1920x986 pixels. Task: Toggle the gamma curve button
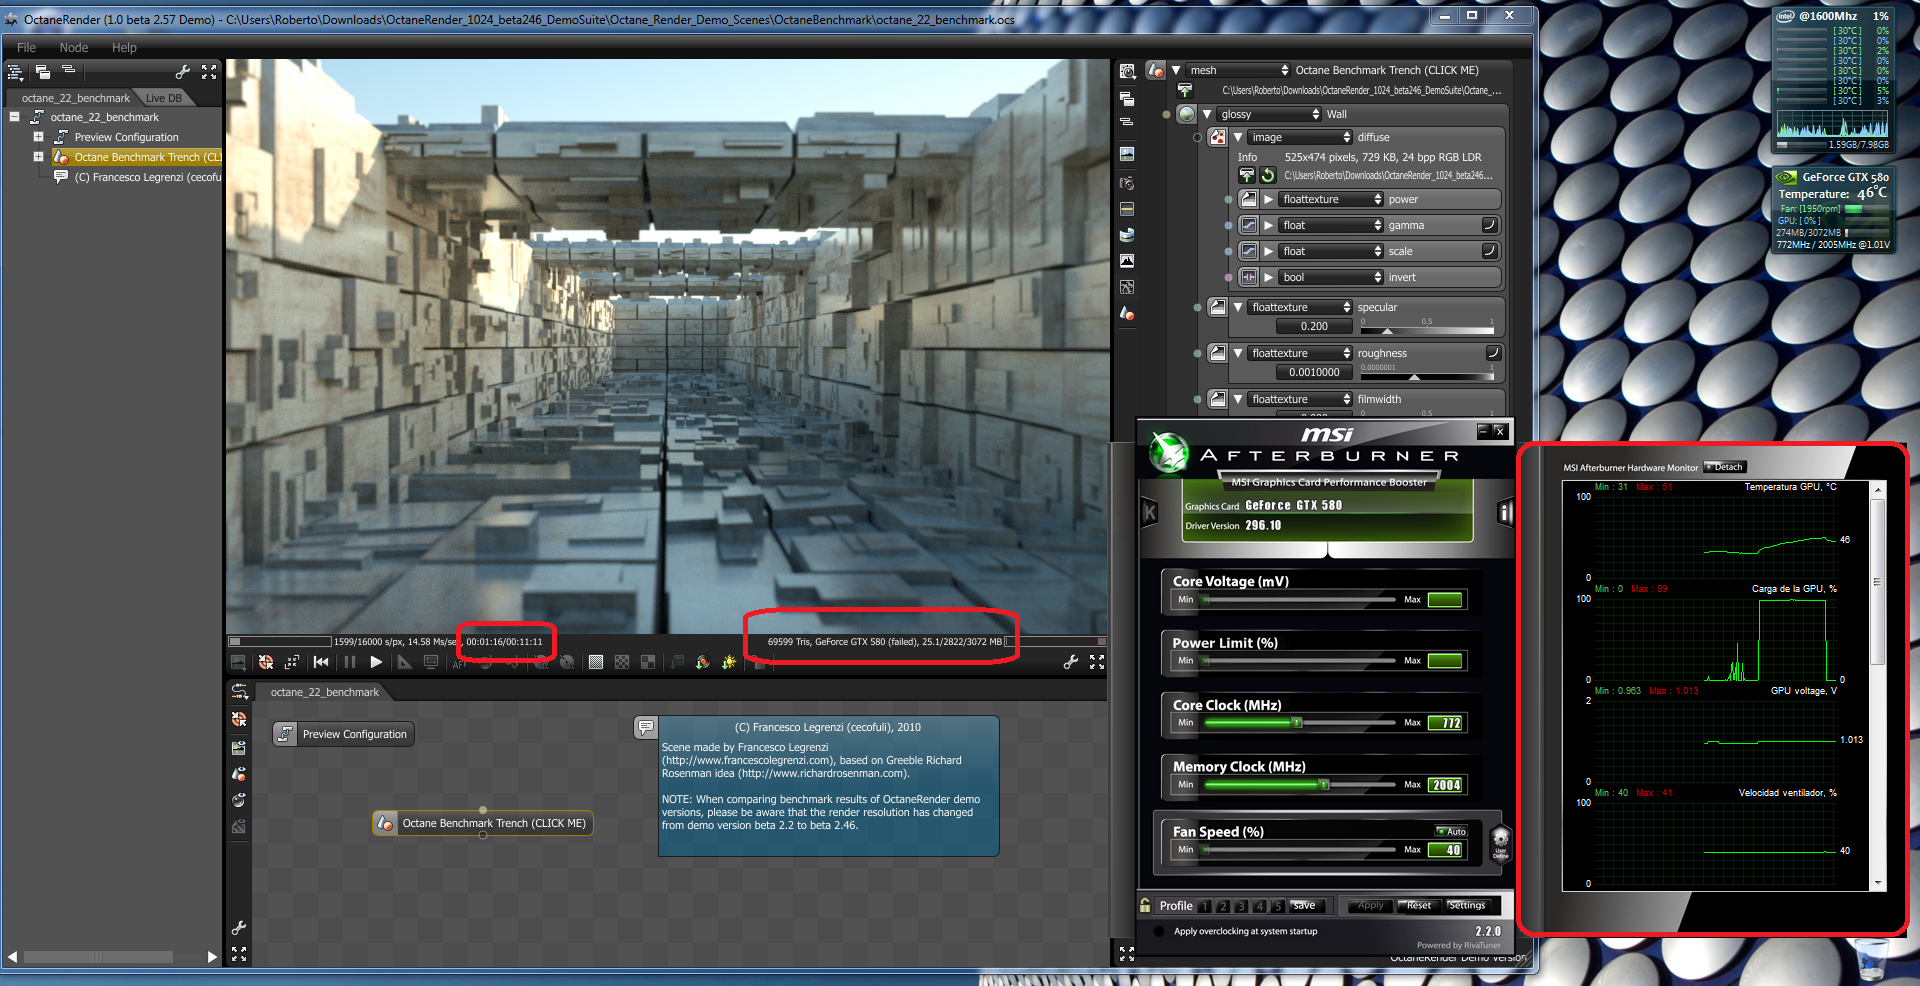coord(1489,225)
